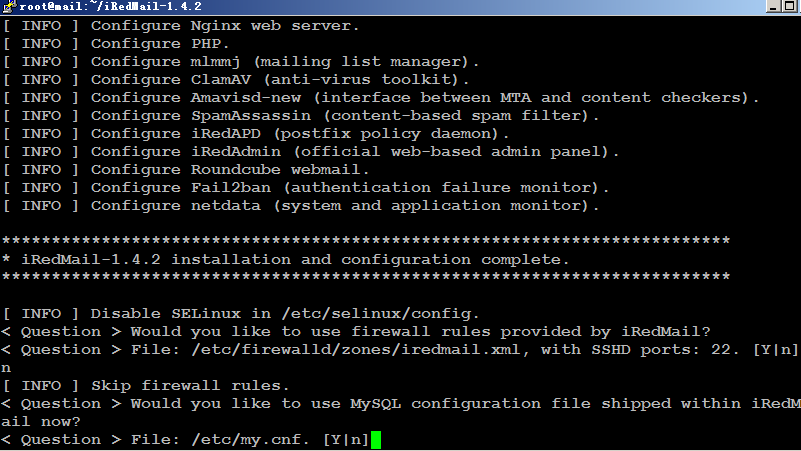Click the [Y|n] prompt after /etc/my.cnf

coord(346,440)
